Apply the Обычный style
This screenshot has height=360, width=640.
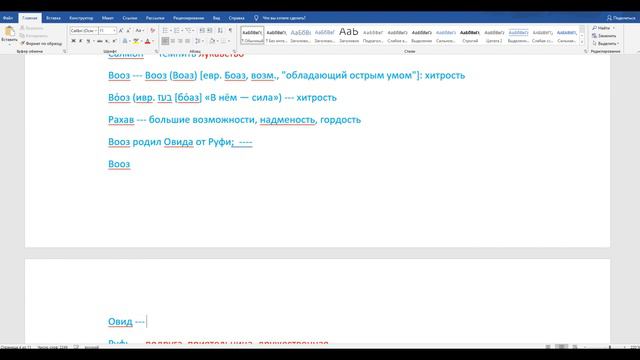(x=252, y=35)
